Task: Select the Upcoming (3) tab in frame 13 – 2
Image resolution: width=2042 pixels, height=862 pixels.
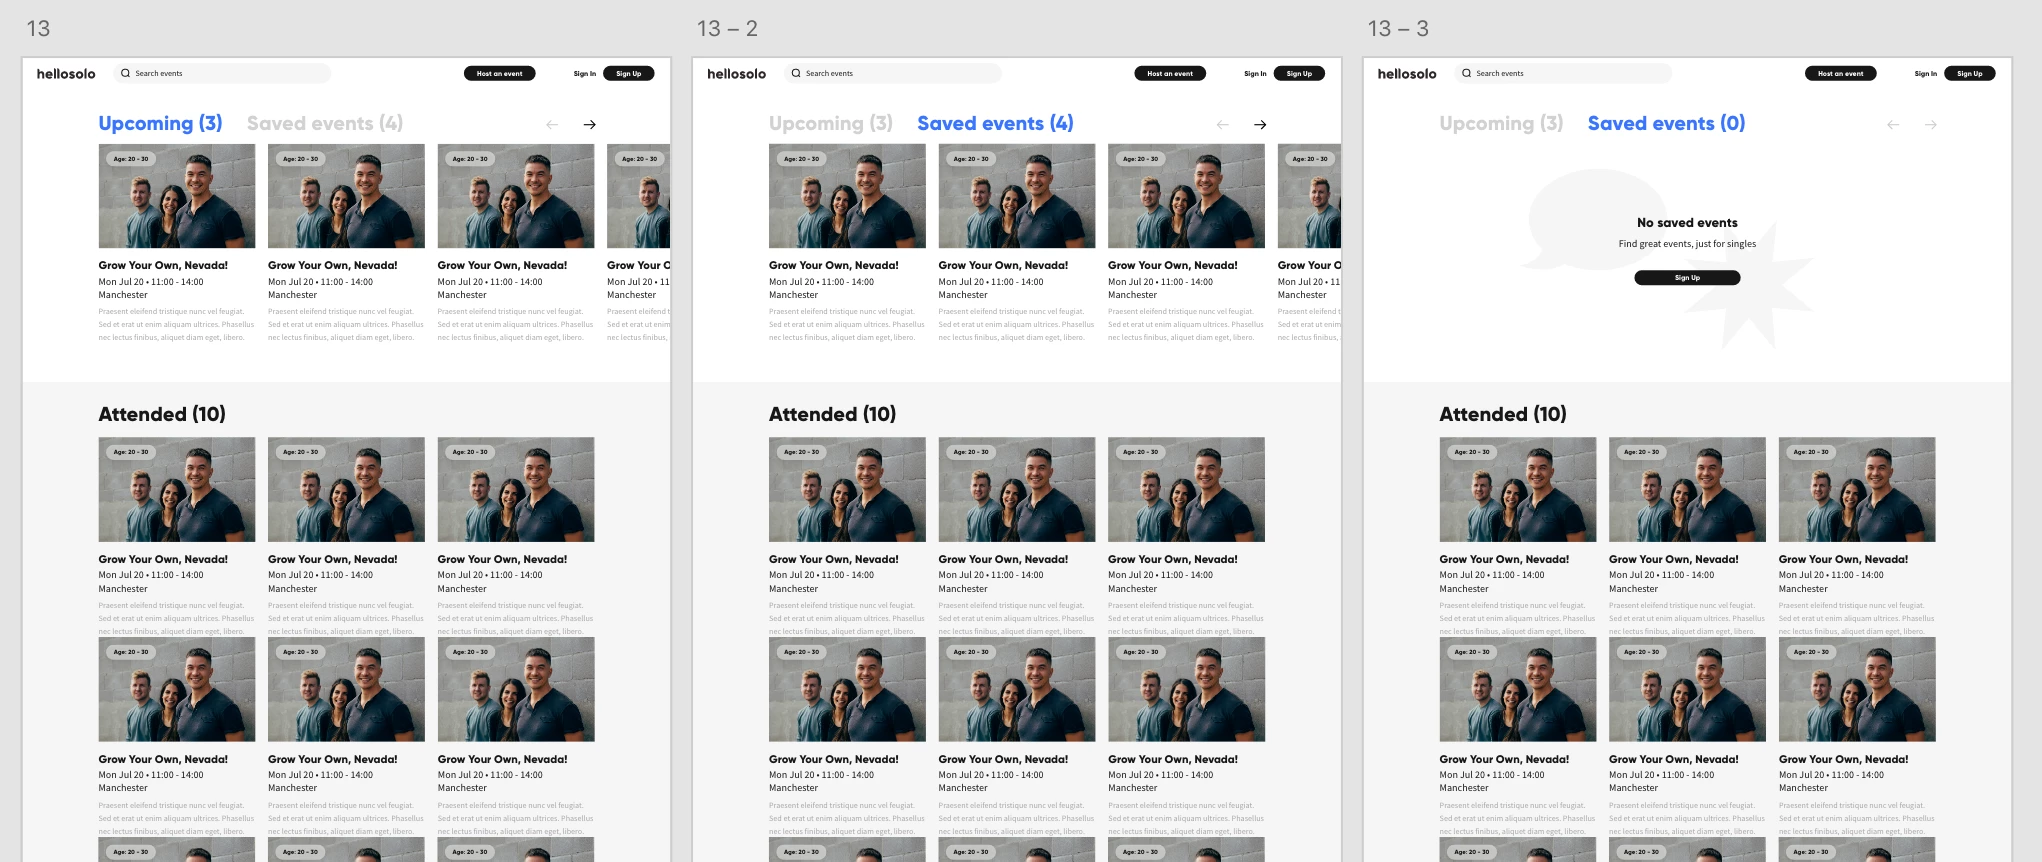Action: (x=831, y=123)
